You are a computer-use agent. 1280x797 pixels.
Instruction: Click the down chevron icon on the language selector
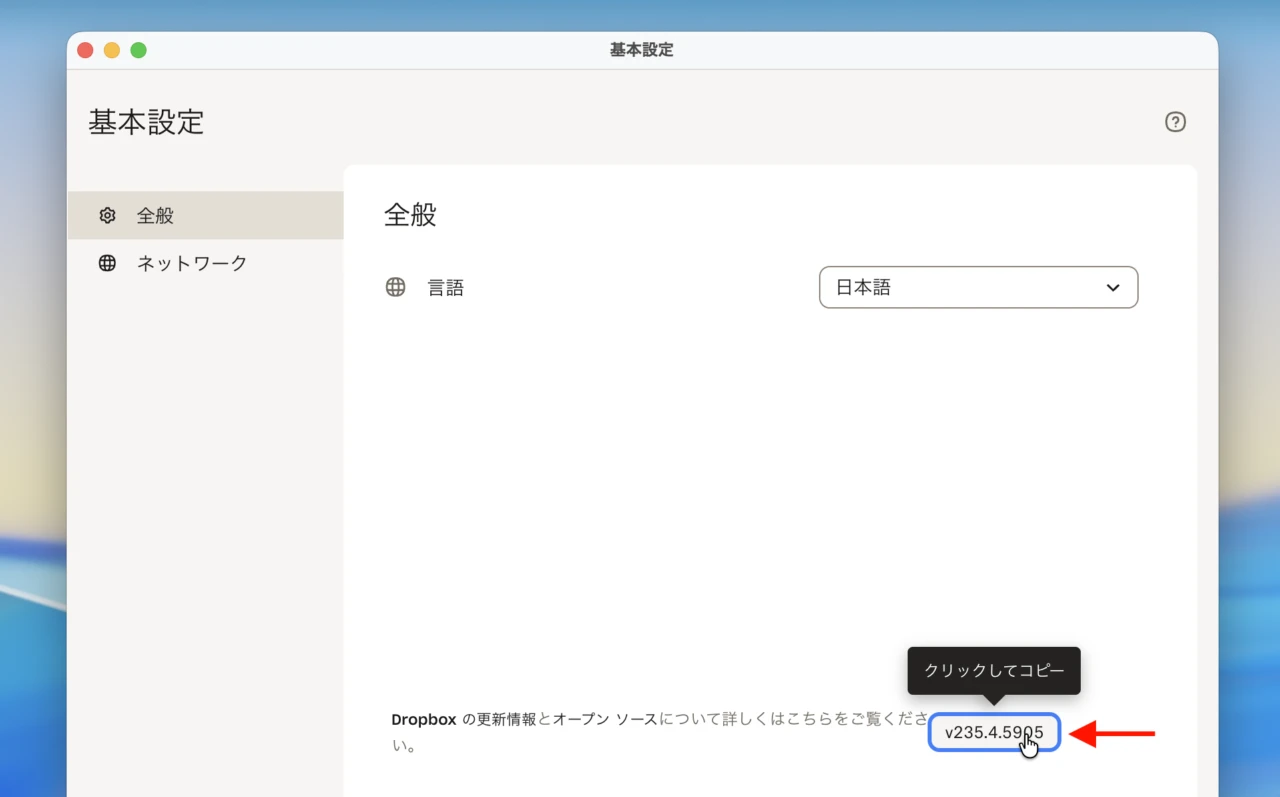pyautogui.click(x=1112, y=287)
